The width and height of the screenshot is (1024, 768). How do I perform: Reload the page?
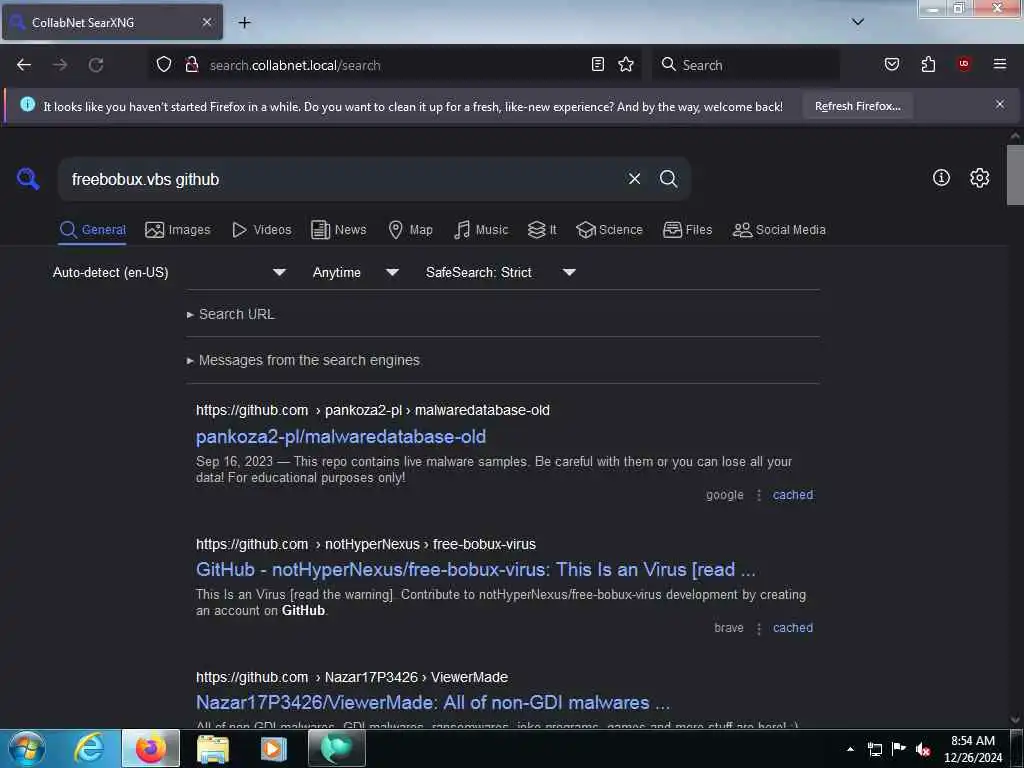coord(96,65)
